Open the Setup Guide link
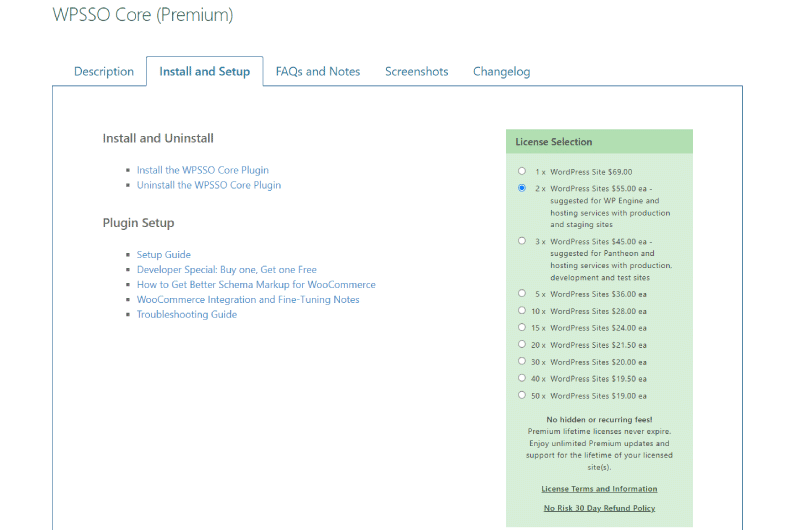Image resolution: width=800 pixels, height=530 pixels. 164,255
